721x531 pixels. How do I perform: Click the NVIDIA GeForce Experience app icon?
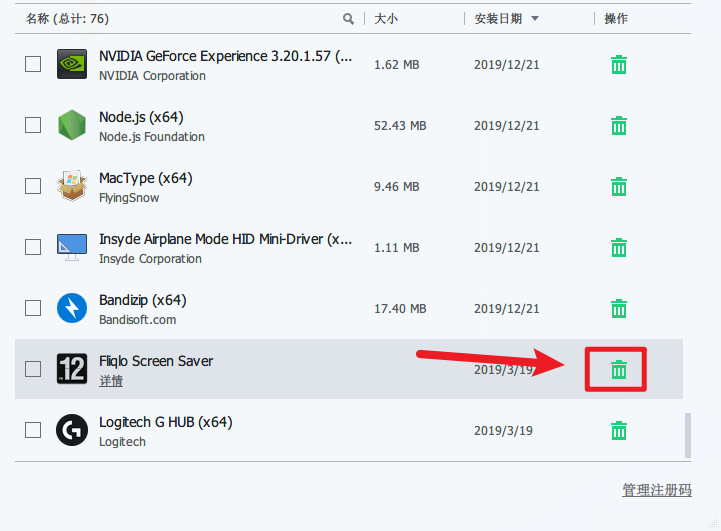click(72, 64)
